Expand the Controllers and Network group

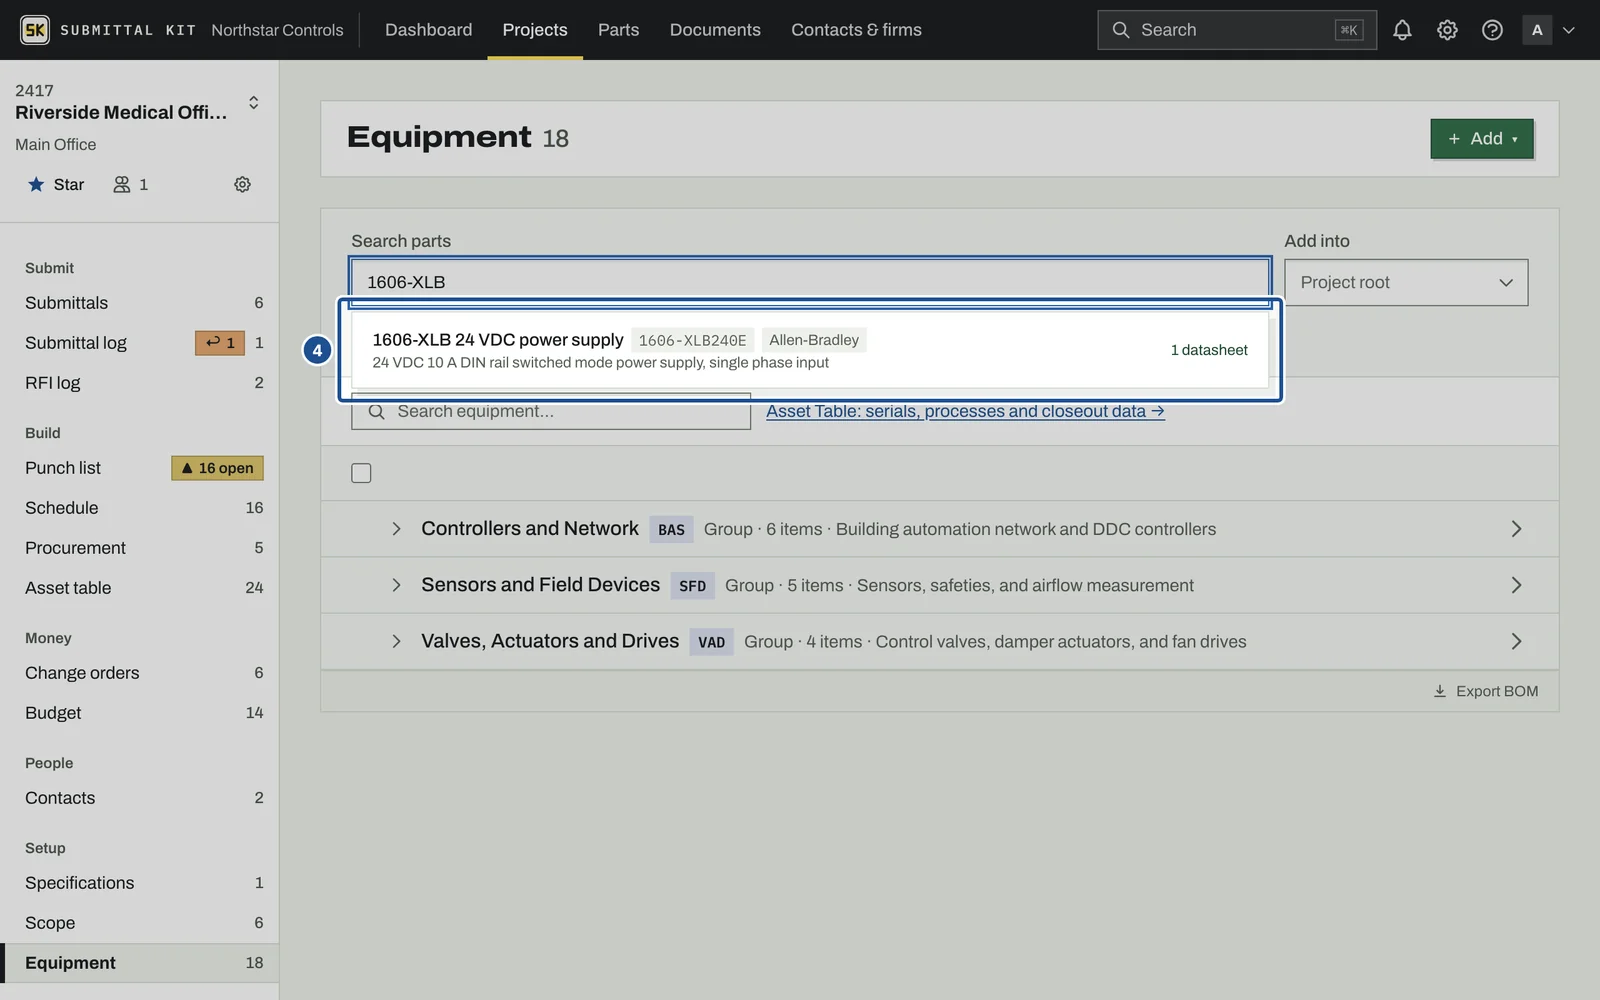tap(396, 529)
